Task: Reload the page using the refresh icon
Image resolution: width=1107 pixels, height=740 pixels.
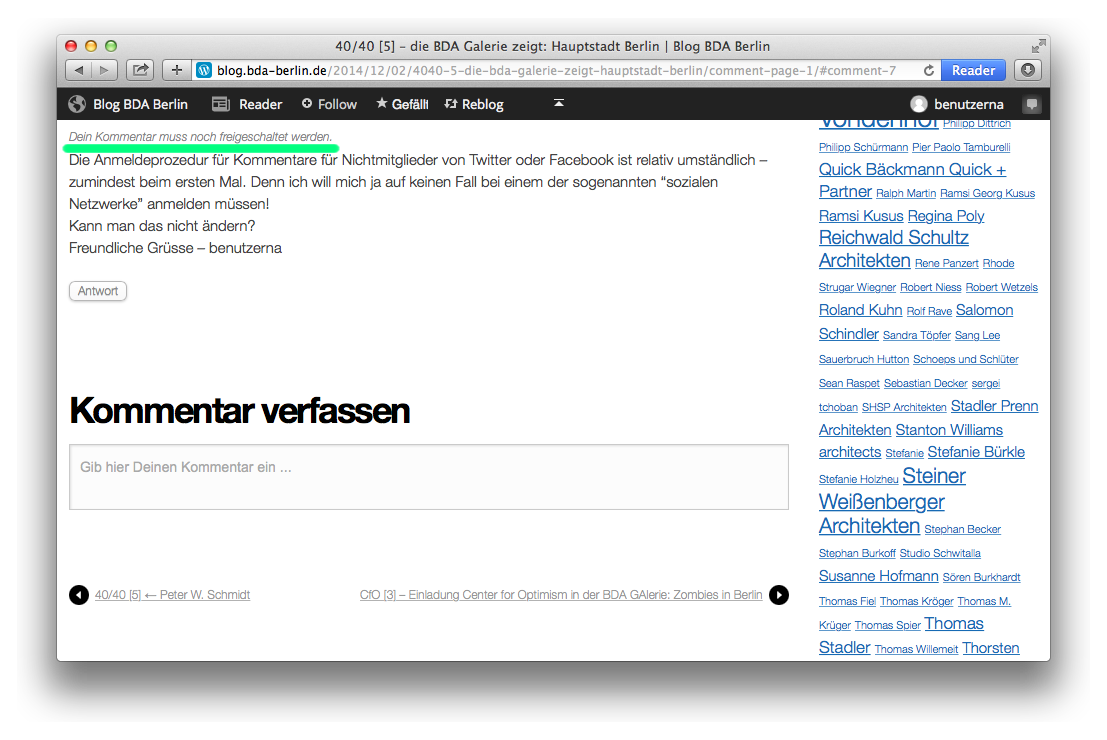Action: (929, 70)
